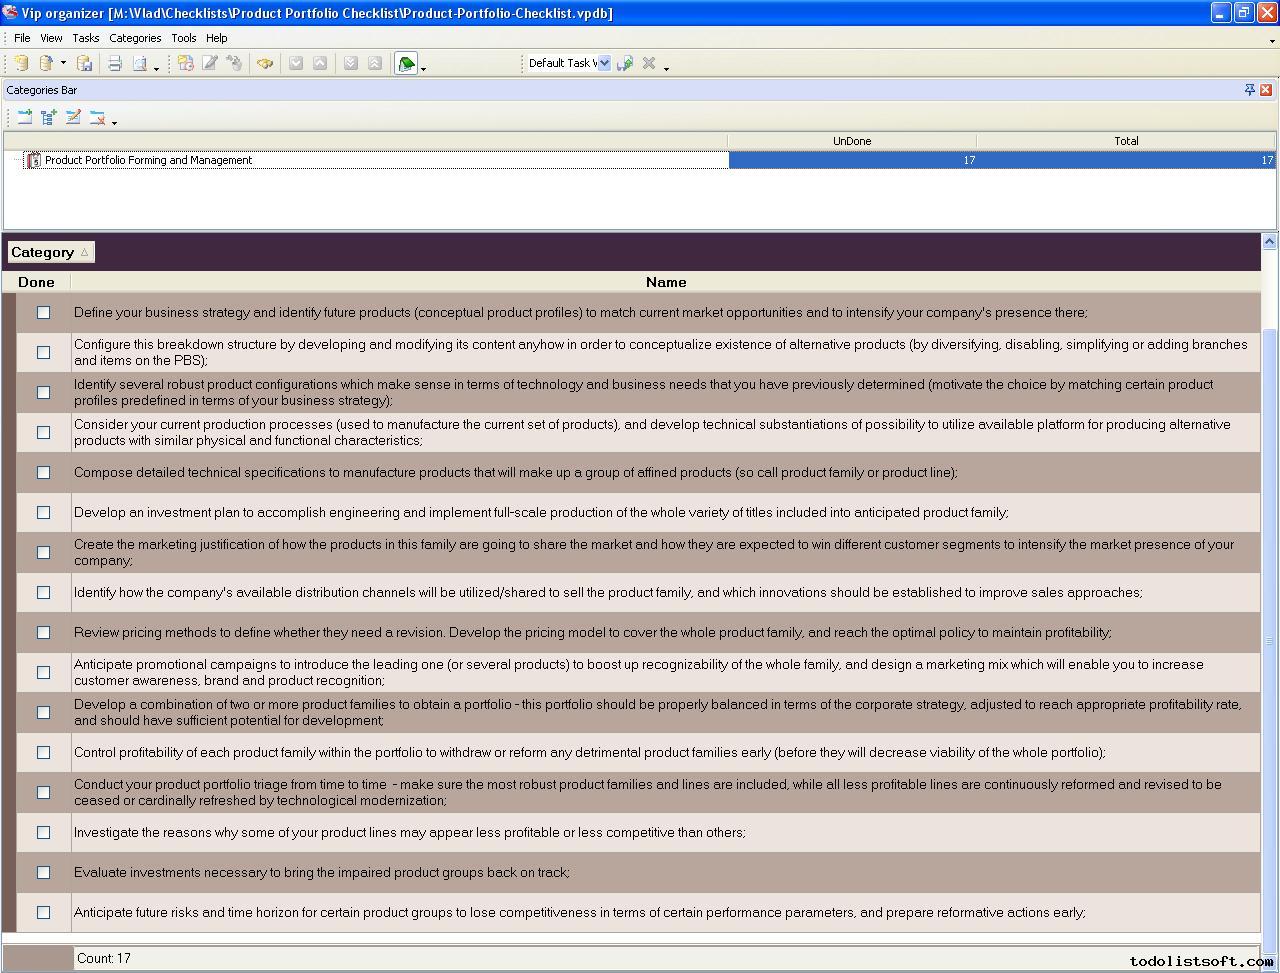Click the Edit Task pencil icon
Screen dimensions: 1280x973
pyautogui.click(x=210, y=63)
